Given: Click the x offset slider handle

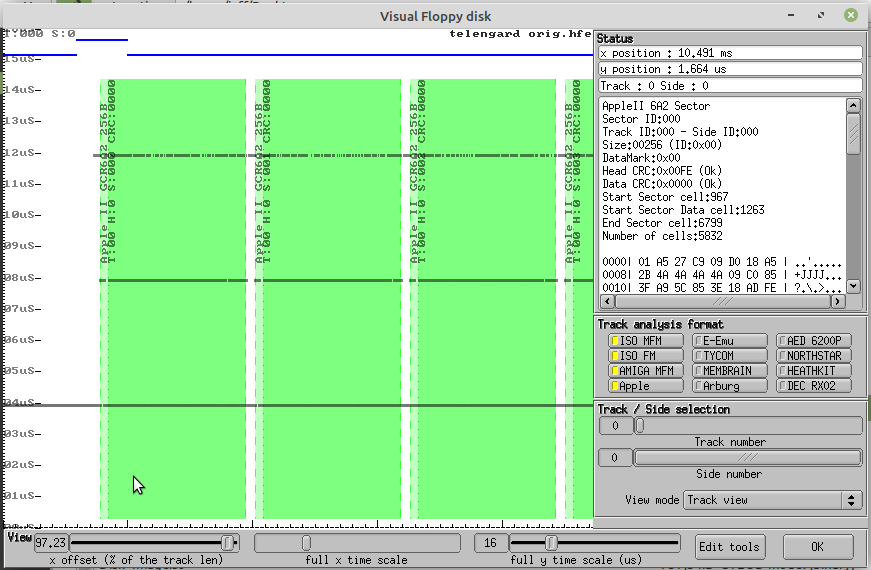Looking at the screenshot, I should click(228, 543).
